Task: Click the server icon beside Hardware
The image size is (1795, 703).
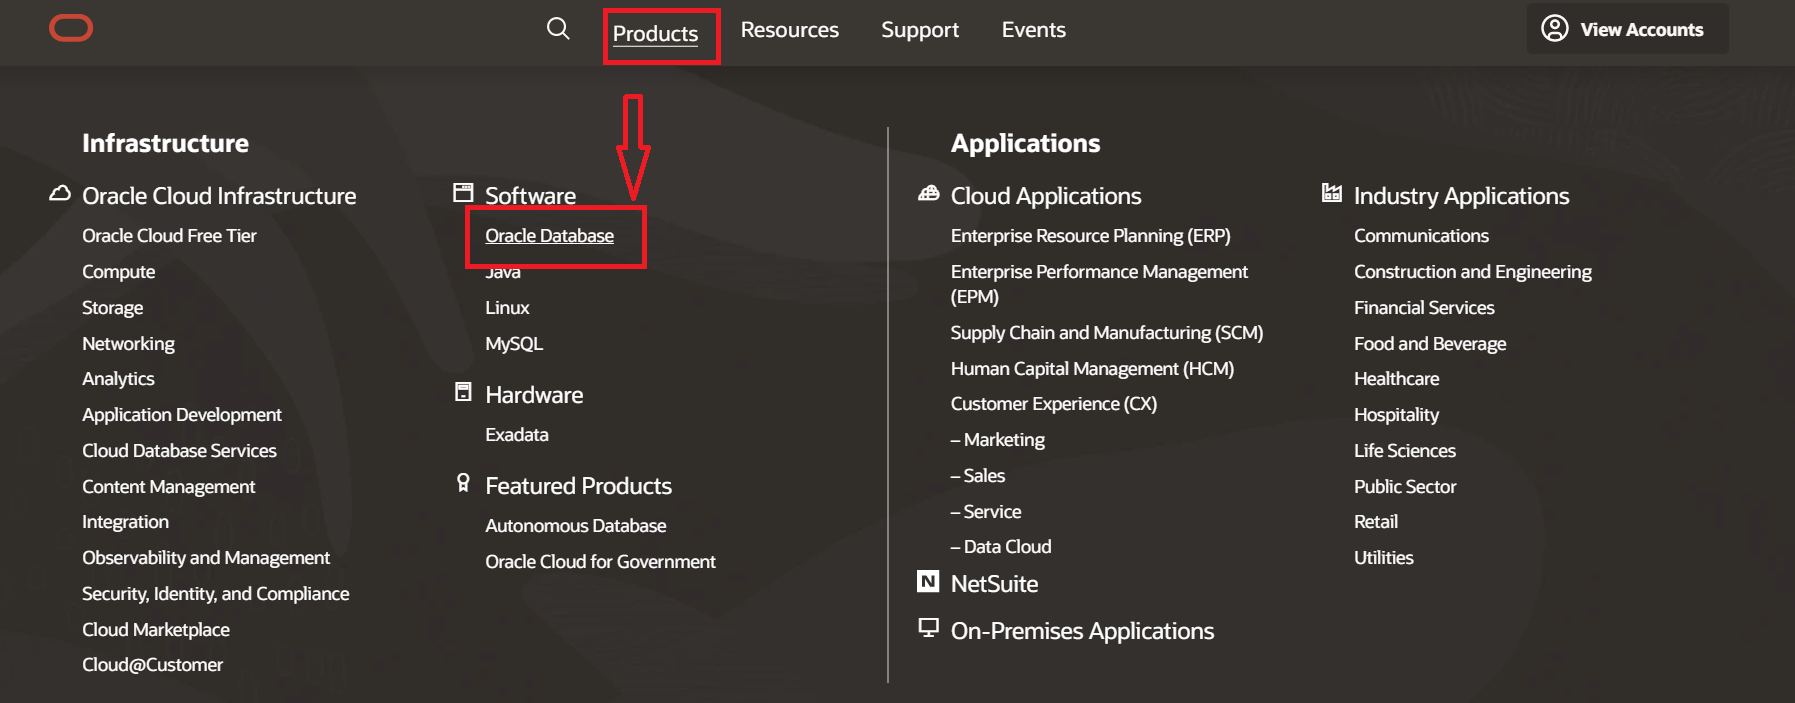Action: coord(463,392)
